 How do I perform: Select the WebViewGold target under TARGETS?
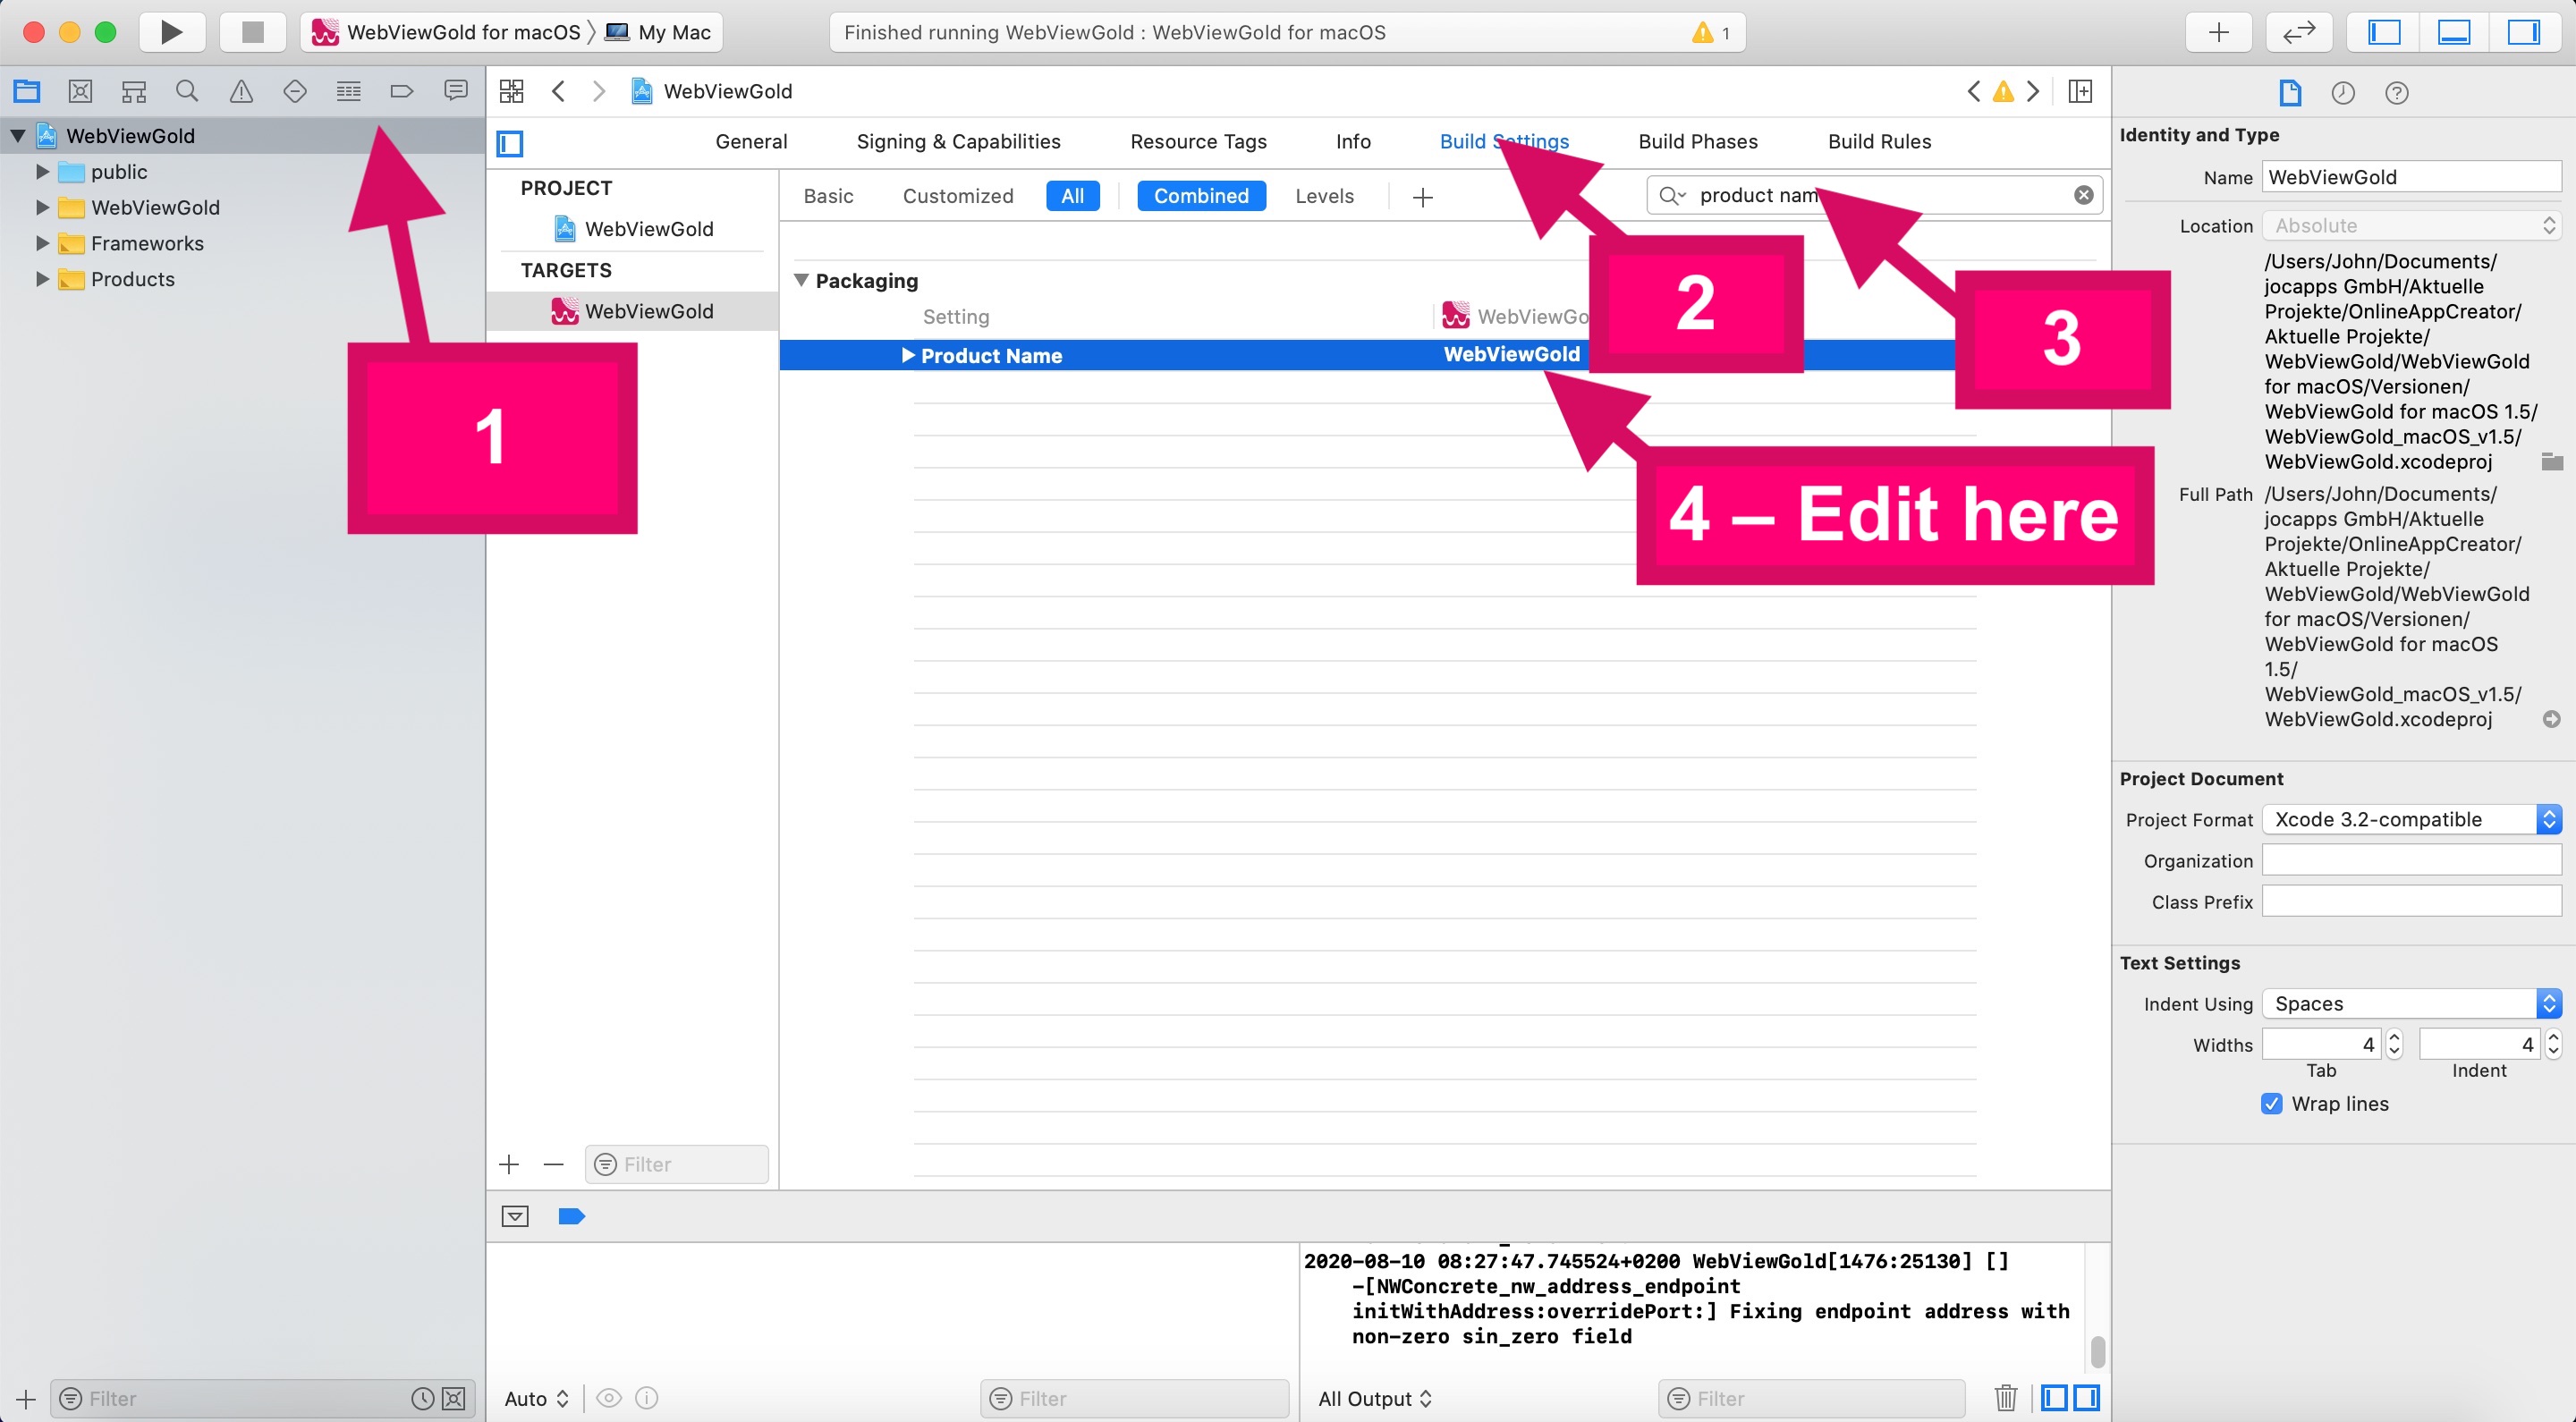632,311
